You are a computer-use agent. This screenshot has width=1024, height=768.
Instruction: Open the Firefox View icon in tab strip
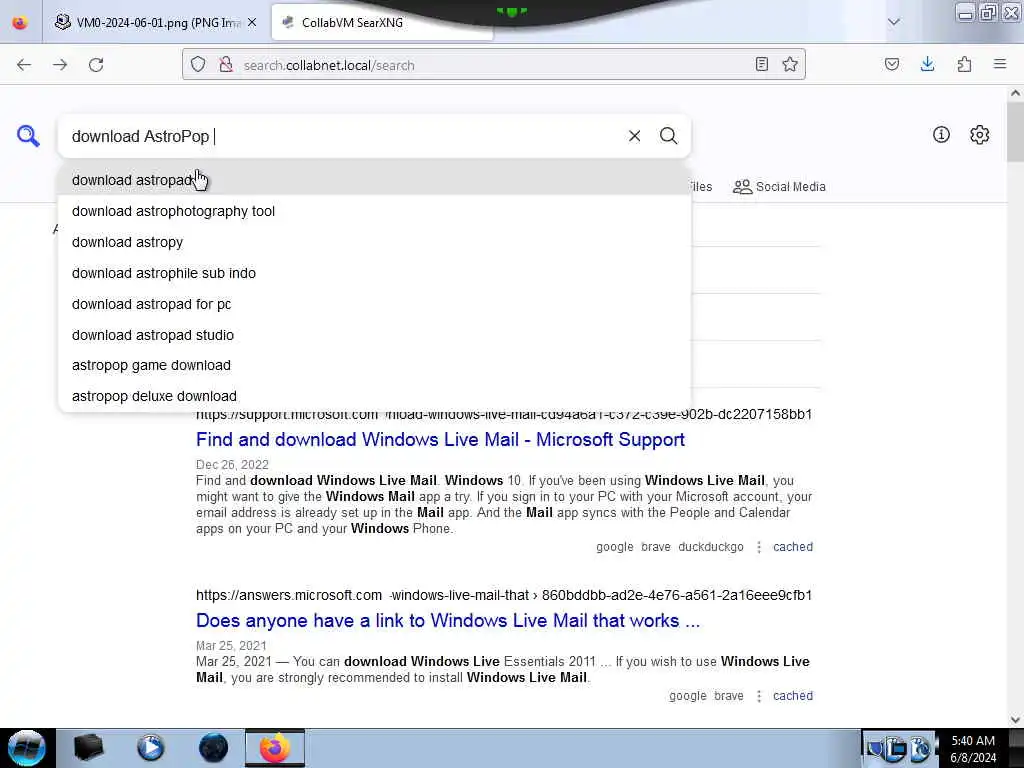[x=20, y=22]
